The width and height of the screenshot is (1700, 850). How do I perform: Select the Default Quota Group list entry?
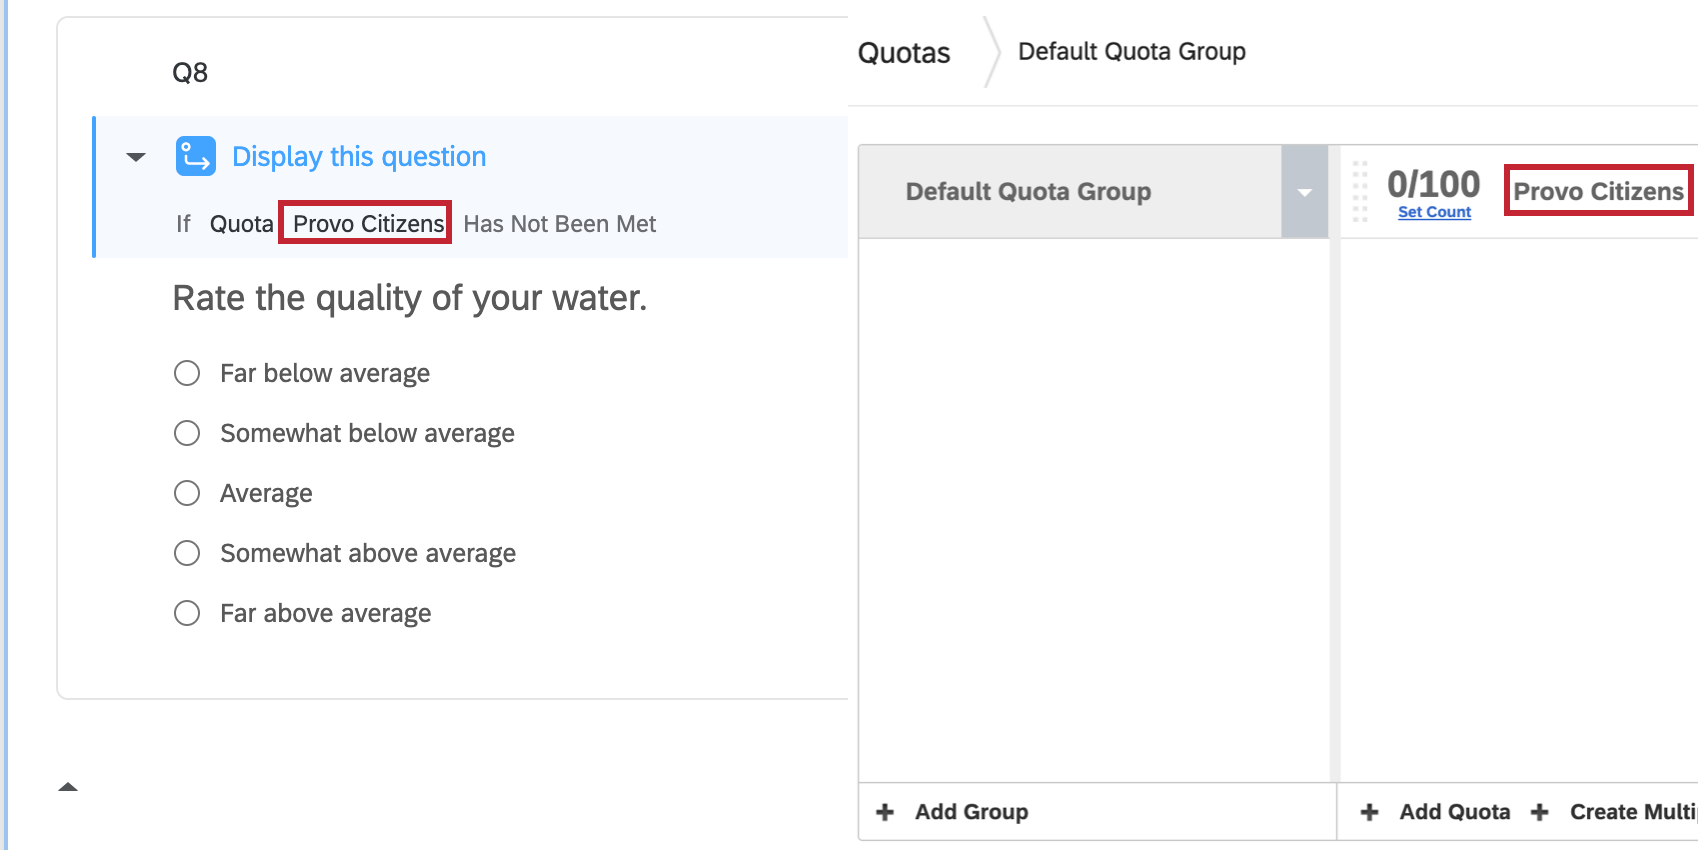coord(1028,191)
